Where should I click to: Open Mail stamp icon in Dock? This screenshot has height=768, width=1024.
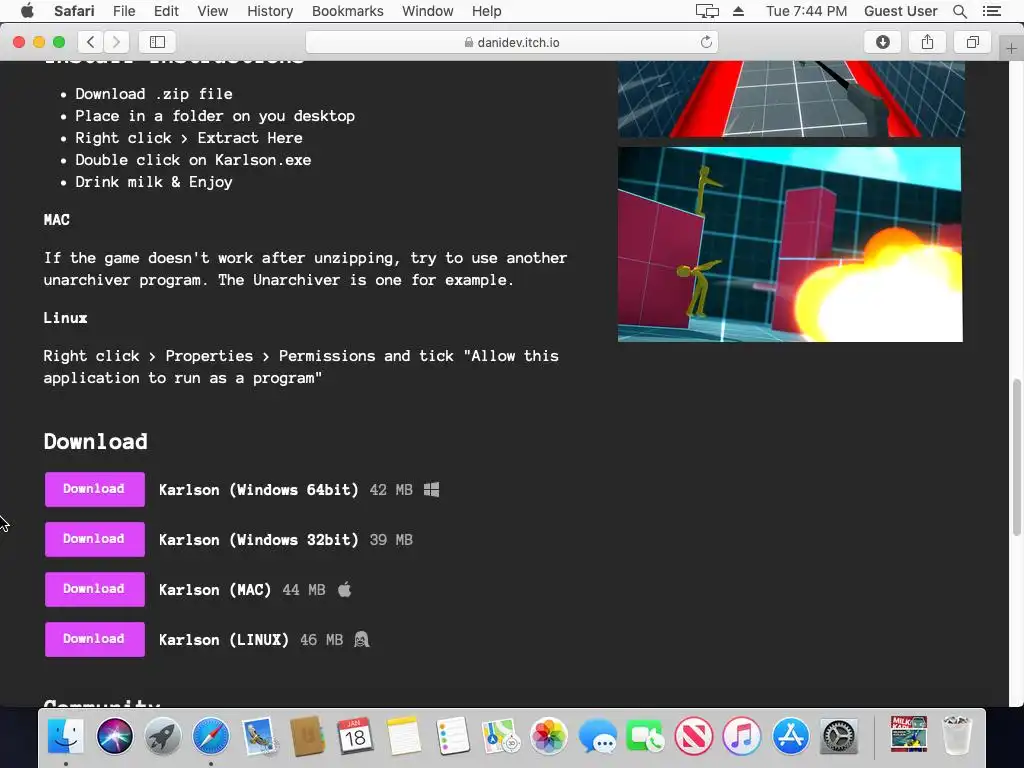[x=259, y=736]
